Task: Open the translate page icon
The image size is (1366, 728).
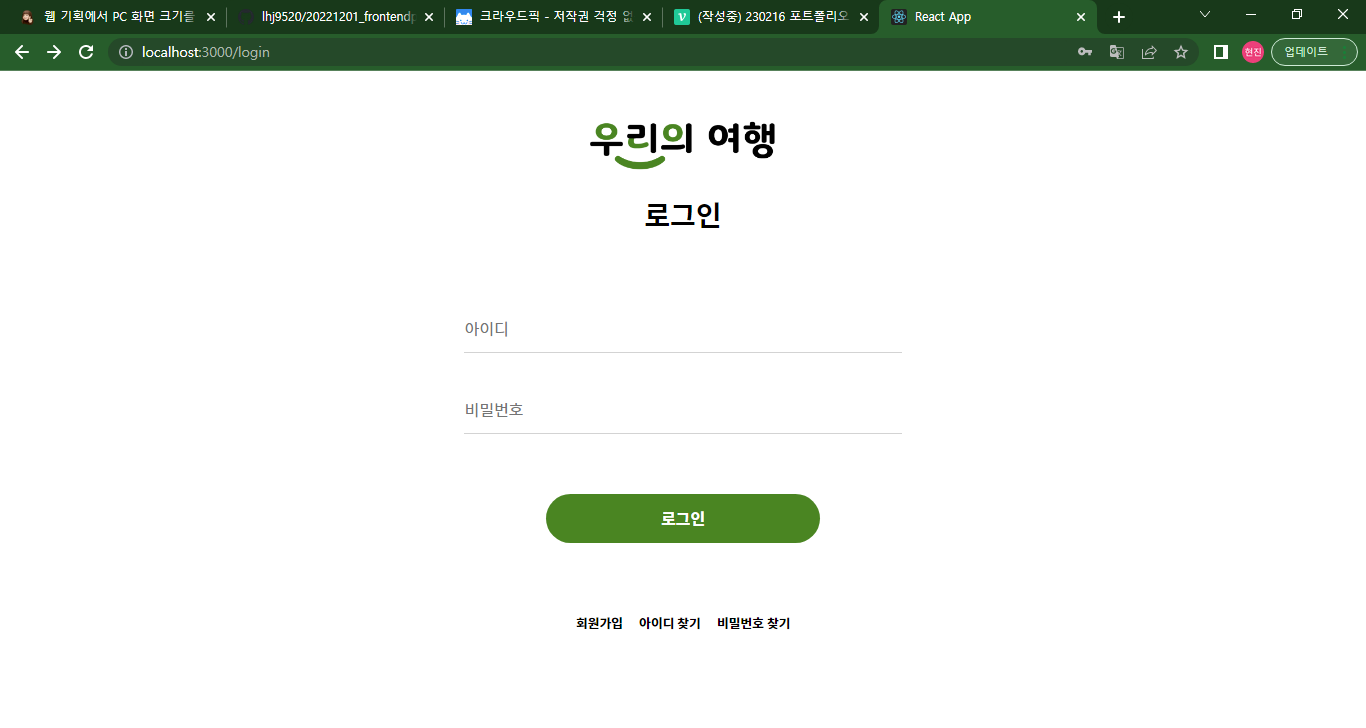Action: point(1117,52)
